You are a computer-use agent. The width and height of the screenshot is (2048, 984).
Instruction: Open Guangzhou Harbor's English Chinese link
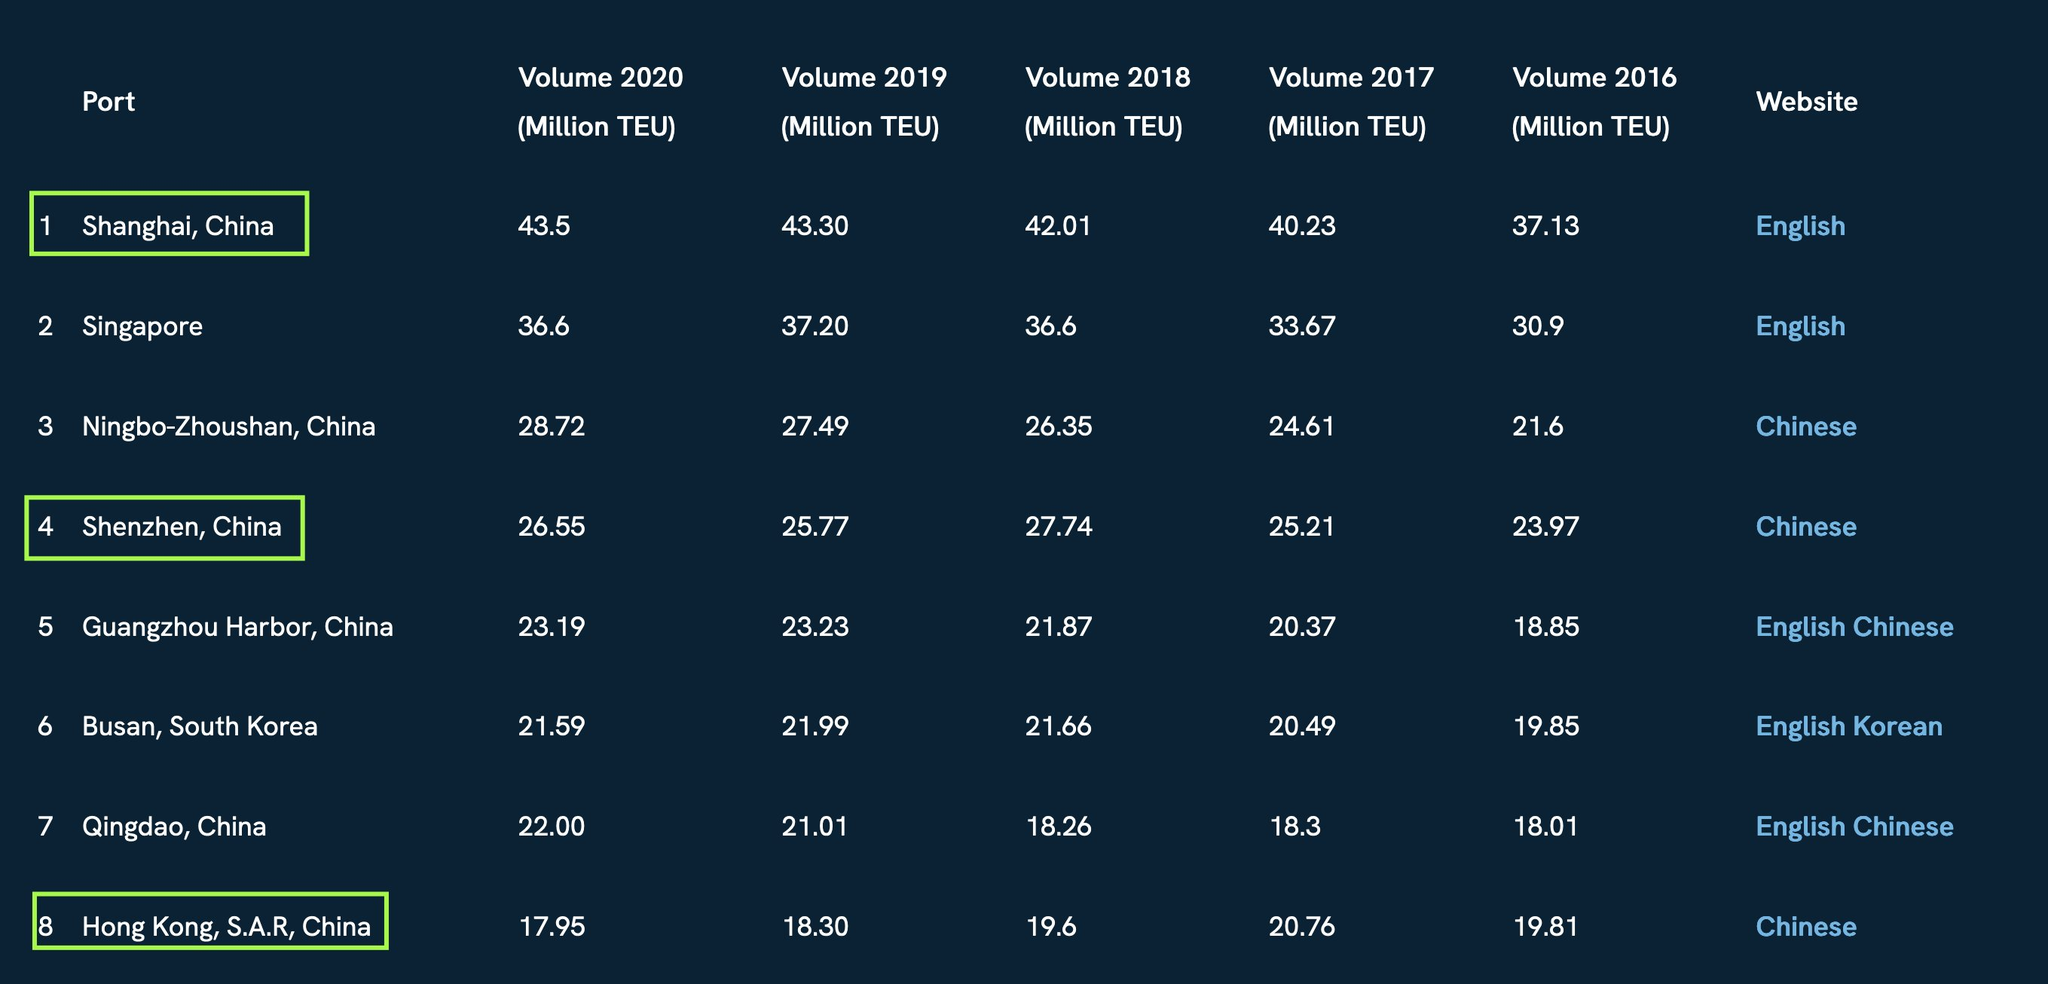coord(1854,626)
